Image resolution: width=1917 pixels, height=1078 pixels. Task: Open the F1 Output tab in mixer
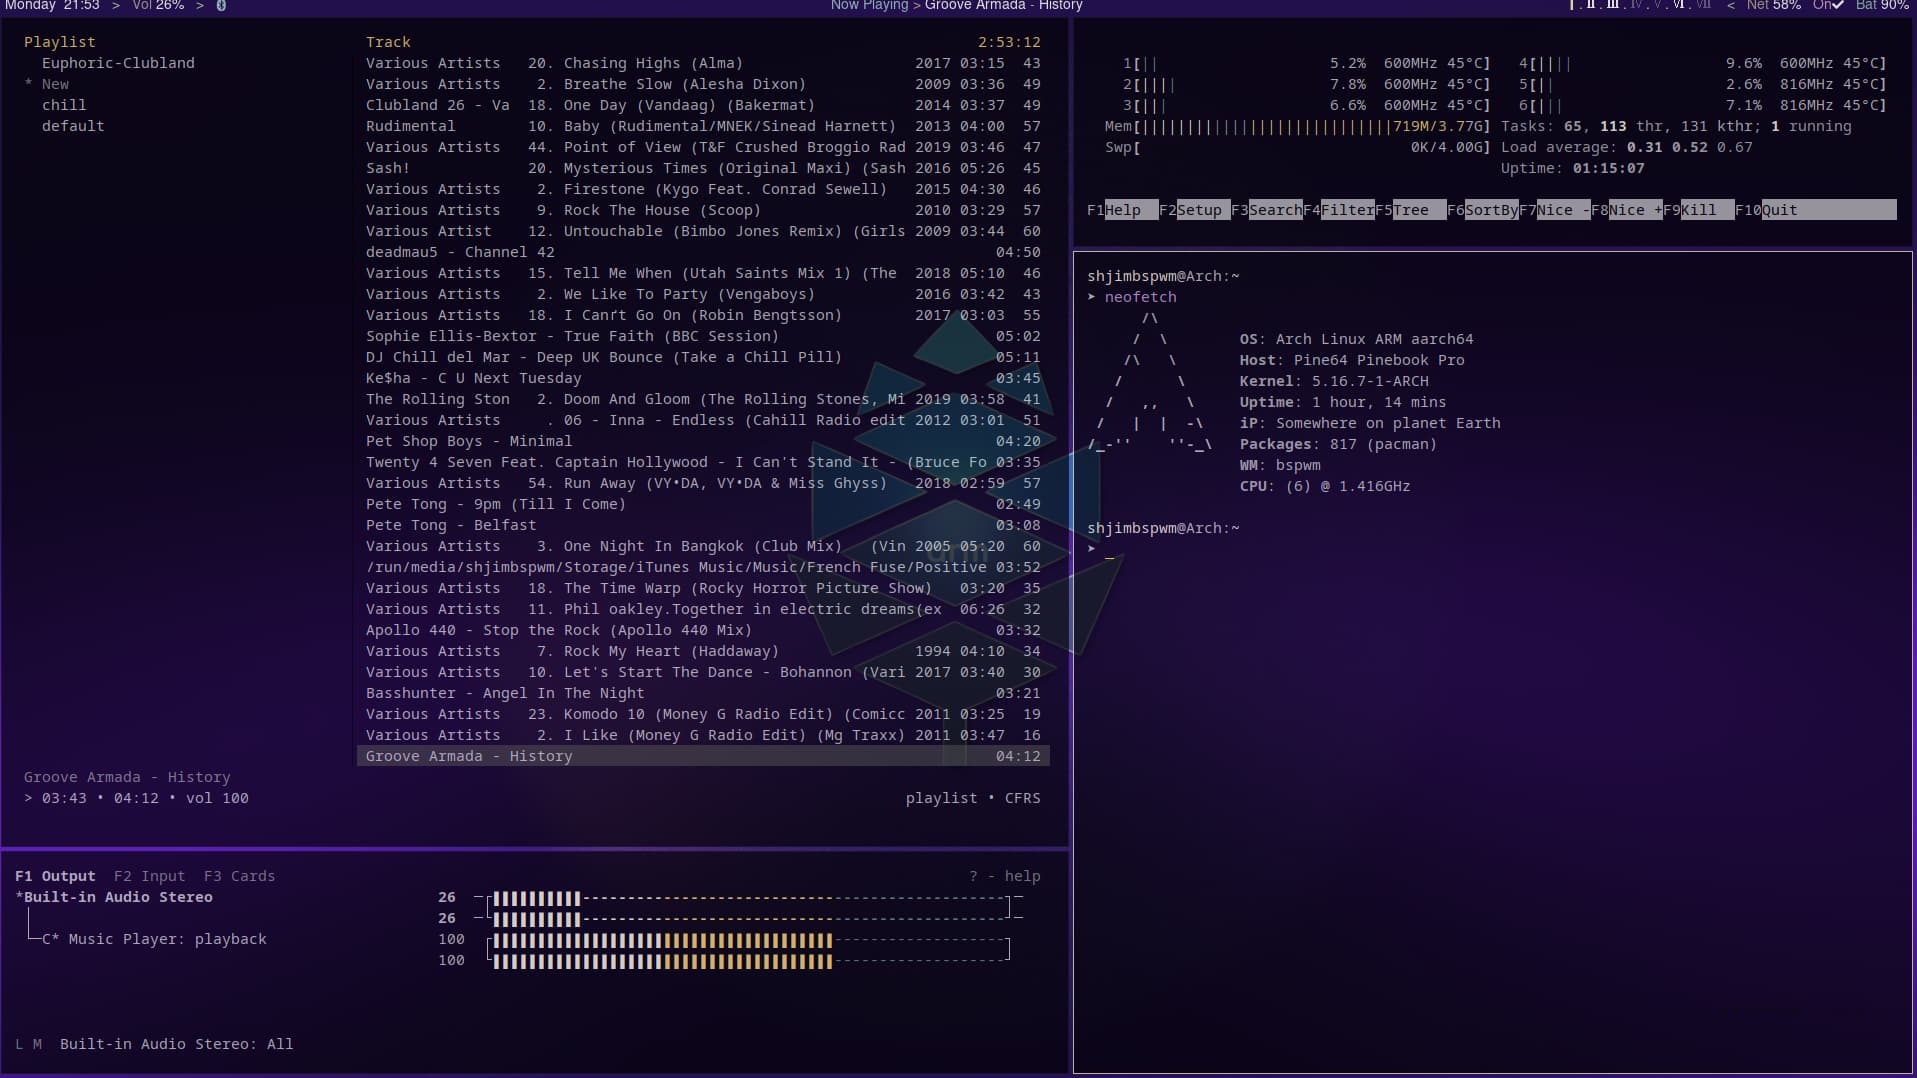[x=55, y=876]
